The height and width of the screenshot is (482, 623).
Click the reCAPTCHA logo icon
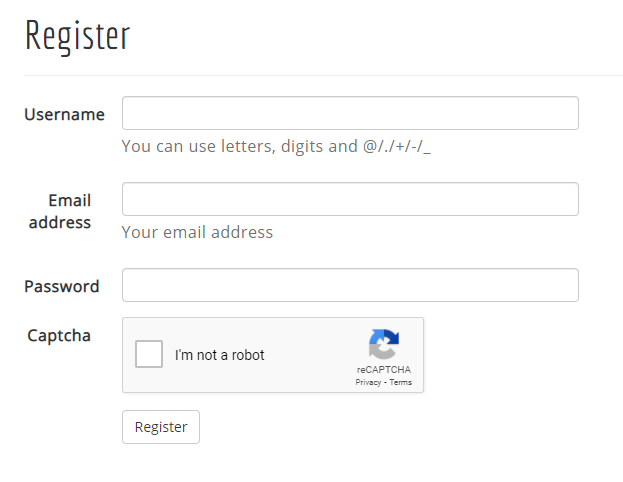tap(384, 344)
